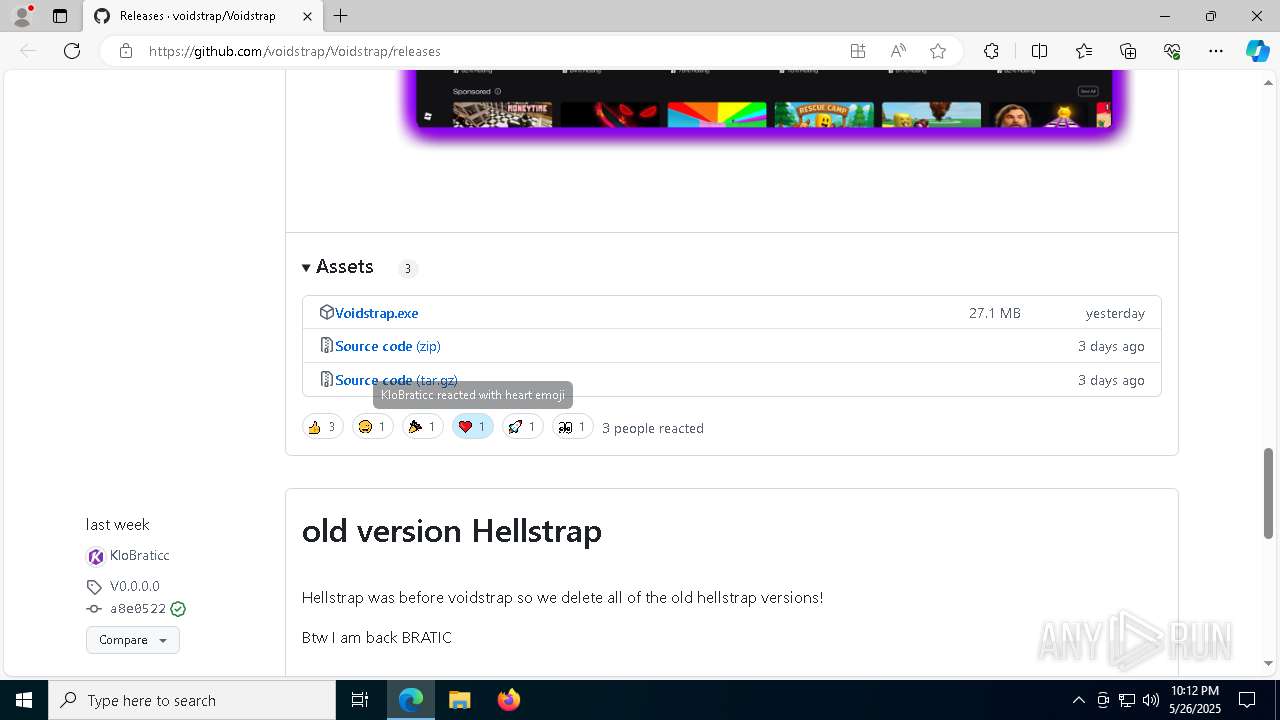Click the scrollbar down arrow
The image size is (1280, 720).
point(1269,663)
